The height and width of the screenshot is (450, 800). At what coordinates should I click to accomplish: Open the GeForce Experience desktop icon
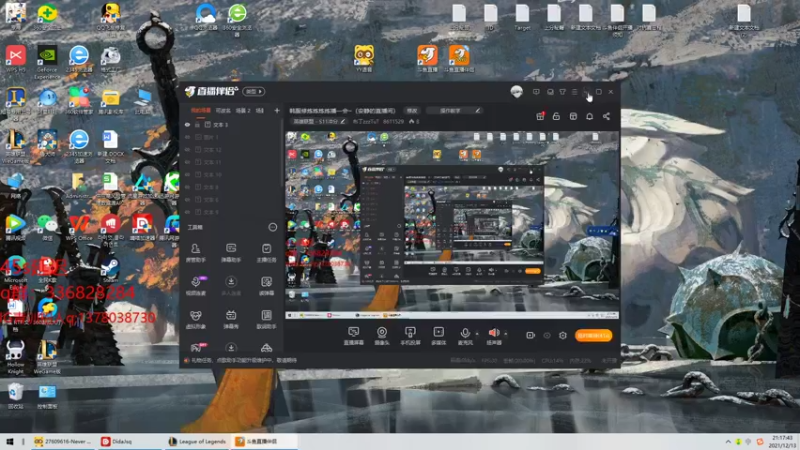47,63
